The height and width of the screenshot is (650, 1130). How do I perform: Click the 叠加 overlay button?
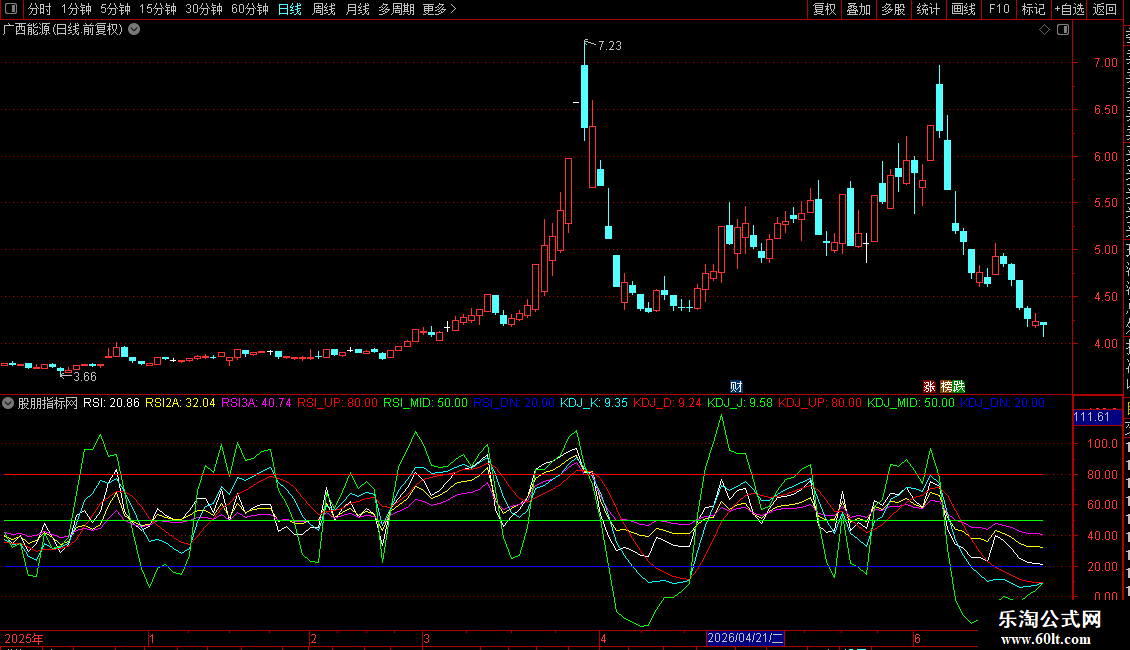[858, 9]
